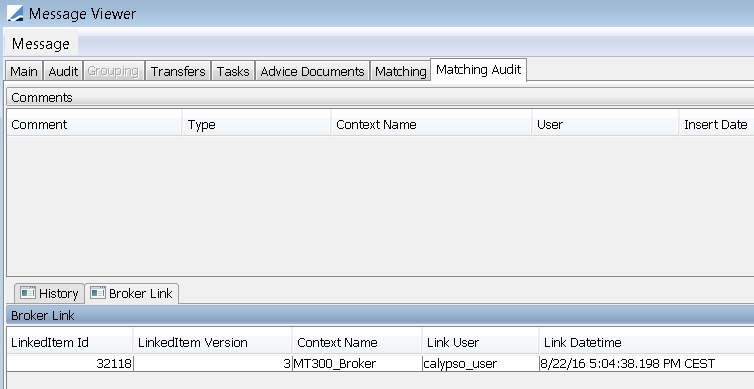Open the Matching tab

pyautogui.click(x=401, y=71)
